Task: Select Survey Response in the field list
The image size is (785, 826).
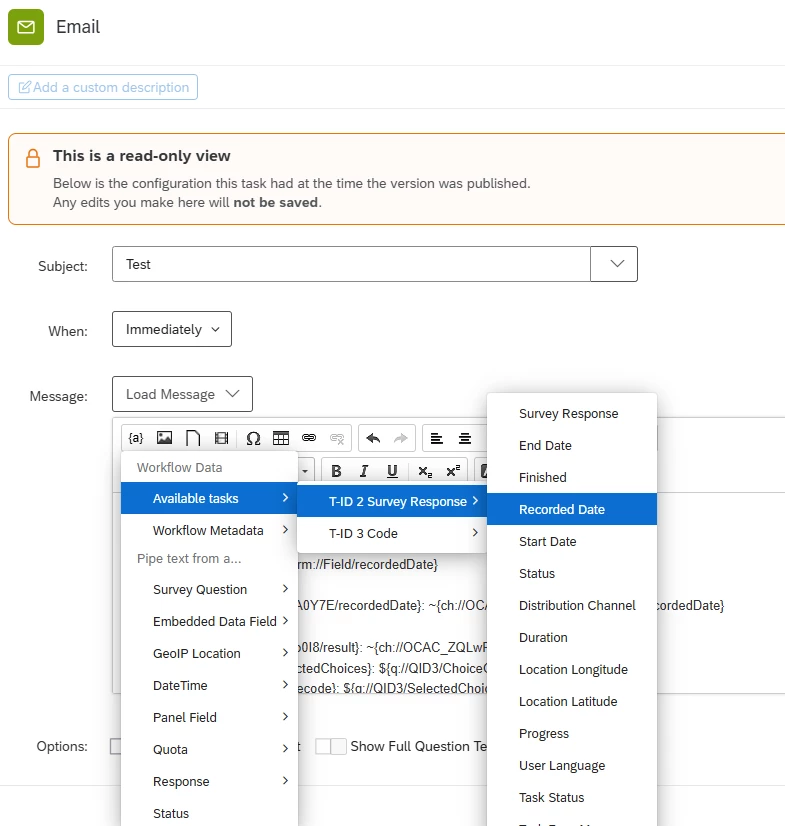Action: (x=572, y=414)
